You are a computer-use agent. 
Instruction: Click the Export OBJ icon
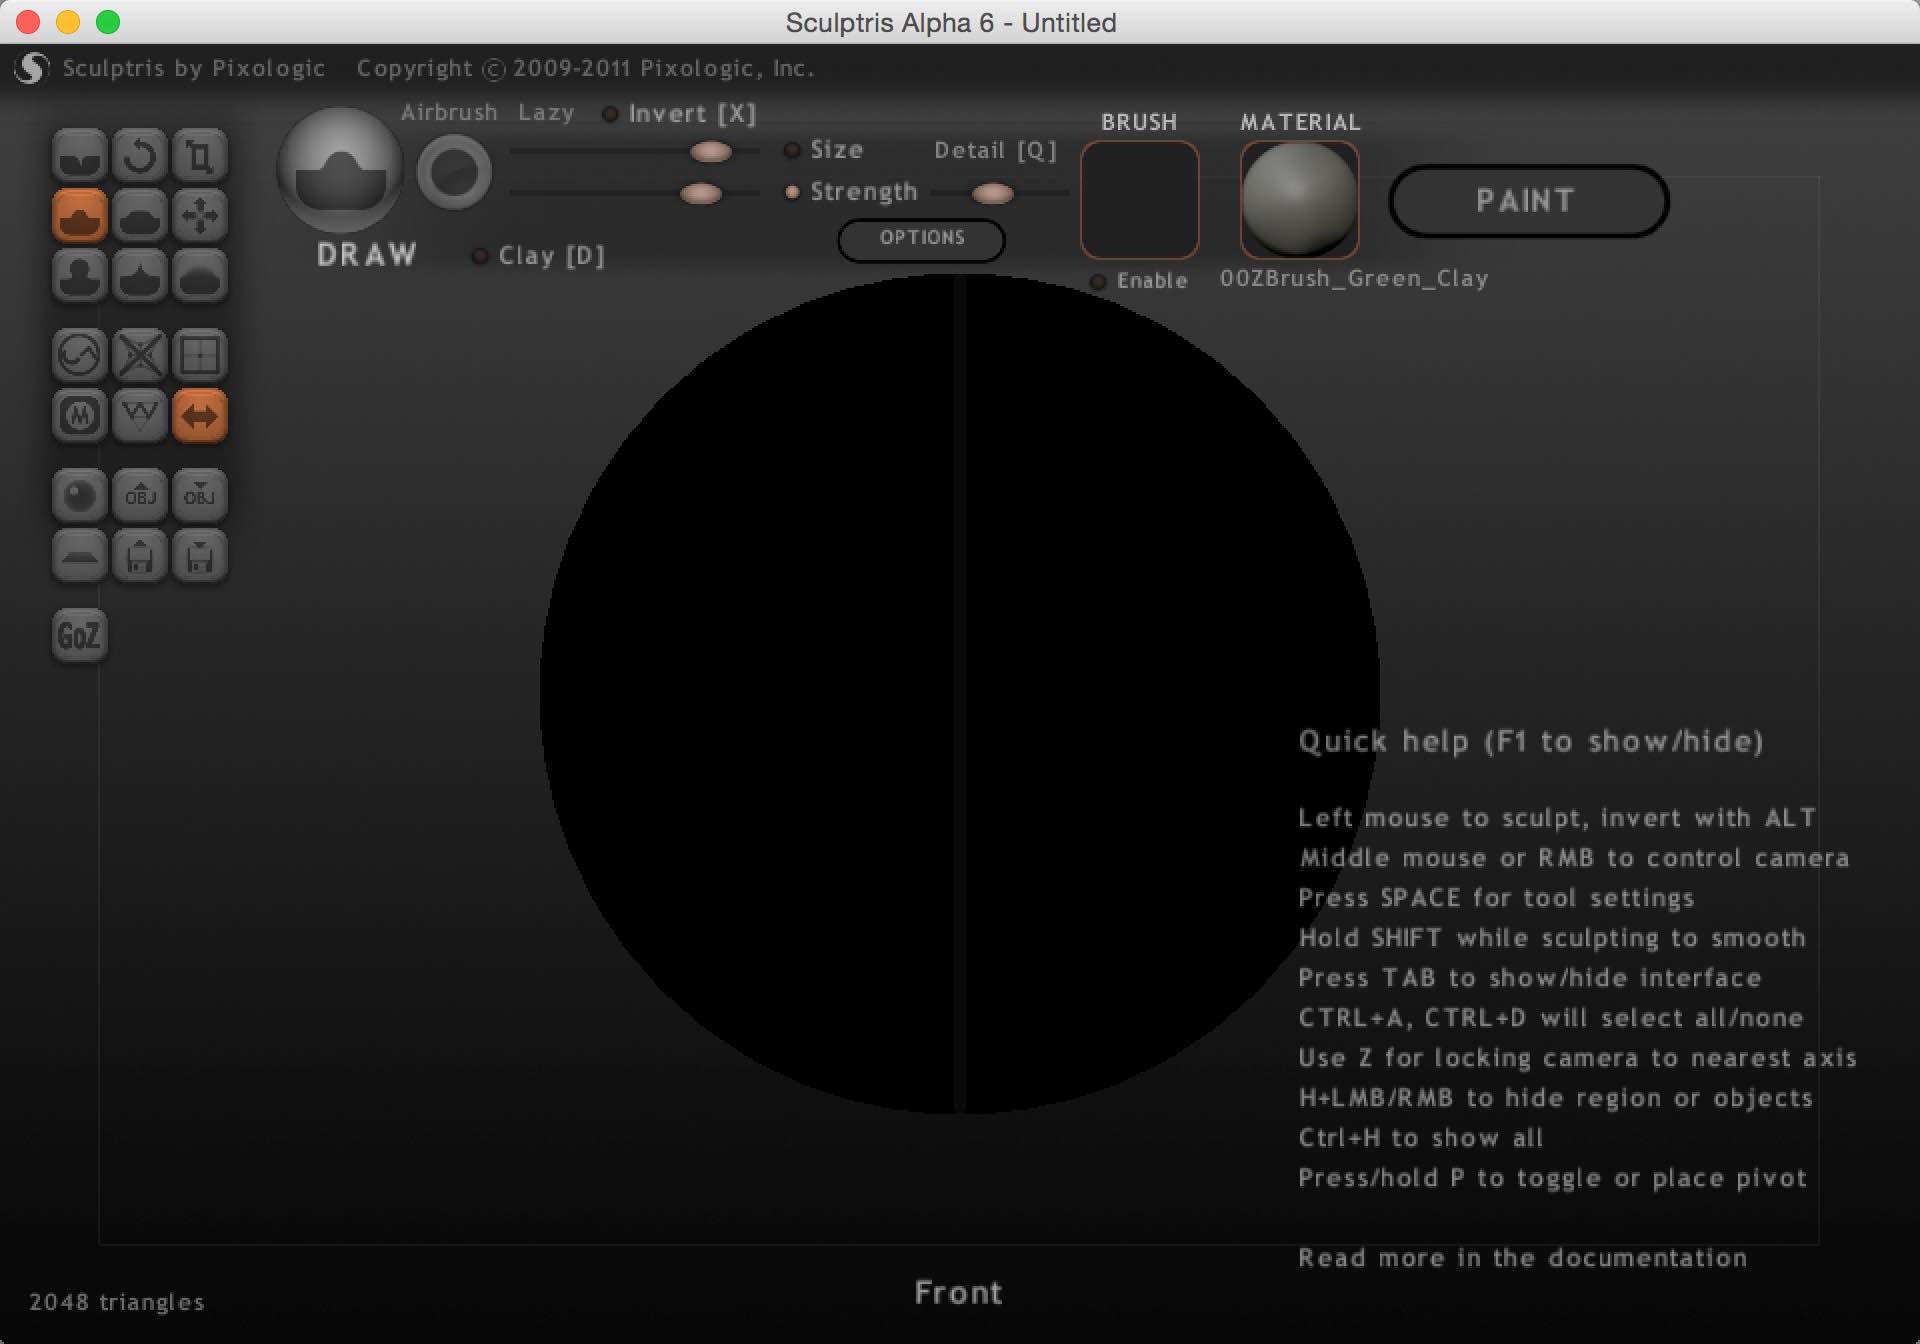200,496
